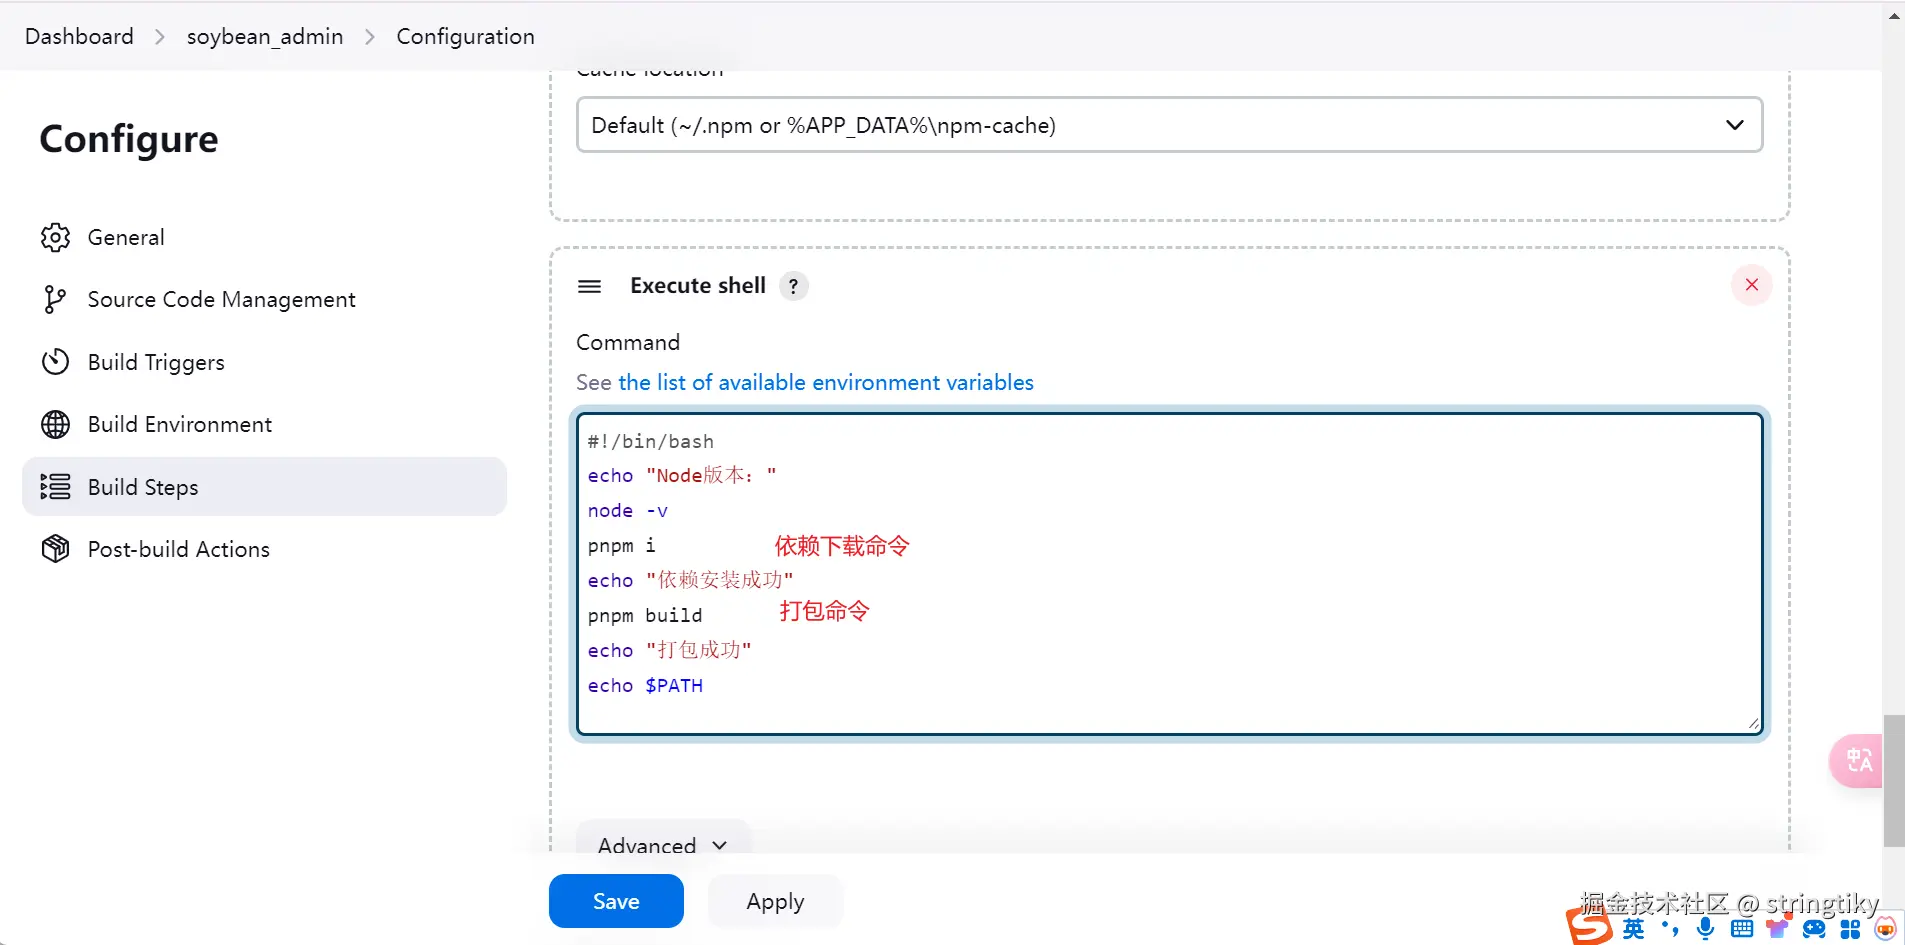Viewport: 1905px width, 945px height.
Task: Expand the Advanced options
Action: tap(663, 845)
